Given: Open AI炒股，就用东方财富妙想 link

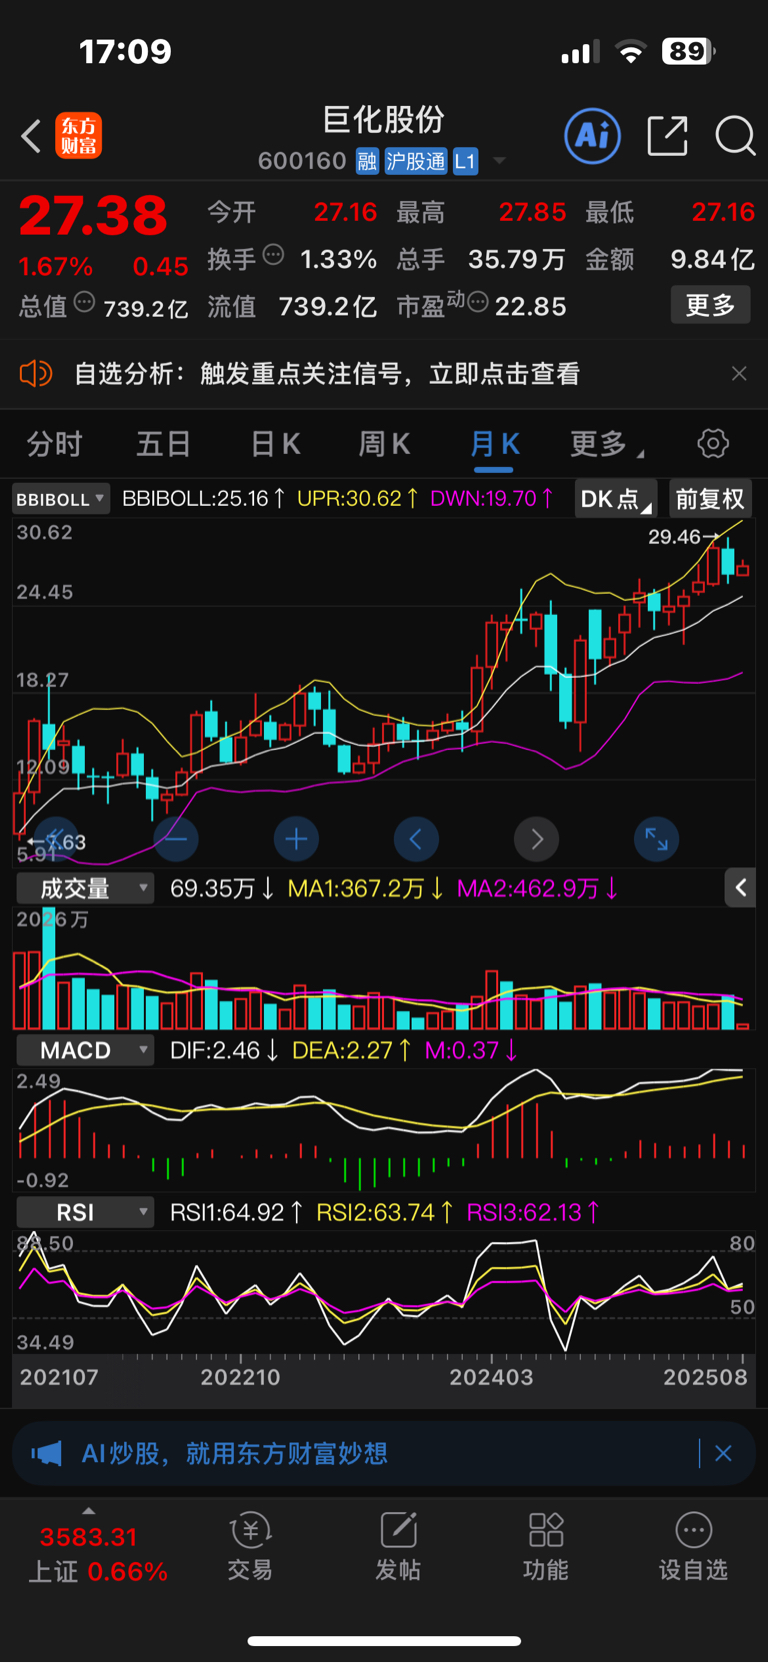Looking at the screenshot, I should 234,1453.
